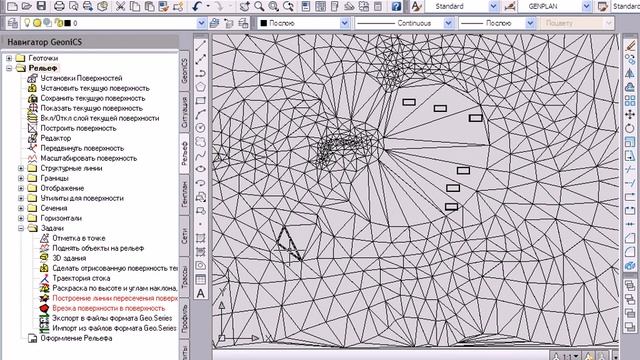Make object's layer current icon
Image resolution: width=640 pixels, height=360 pixels.
[x=214, y=23]
